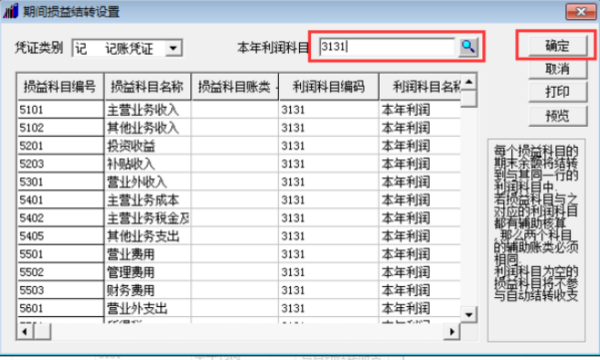Click the 其他业务支出 cell
The image size is (600, 360).
[x=148, y=236]
